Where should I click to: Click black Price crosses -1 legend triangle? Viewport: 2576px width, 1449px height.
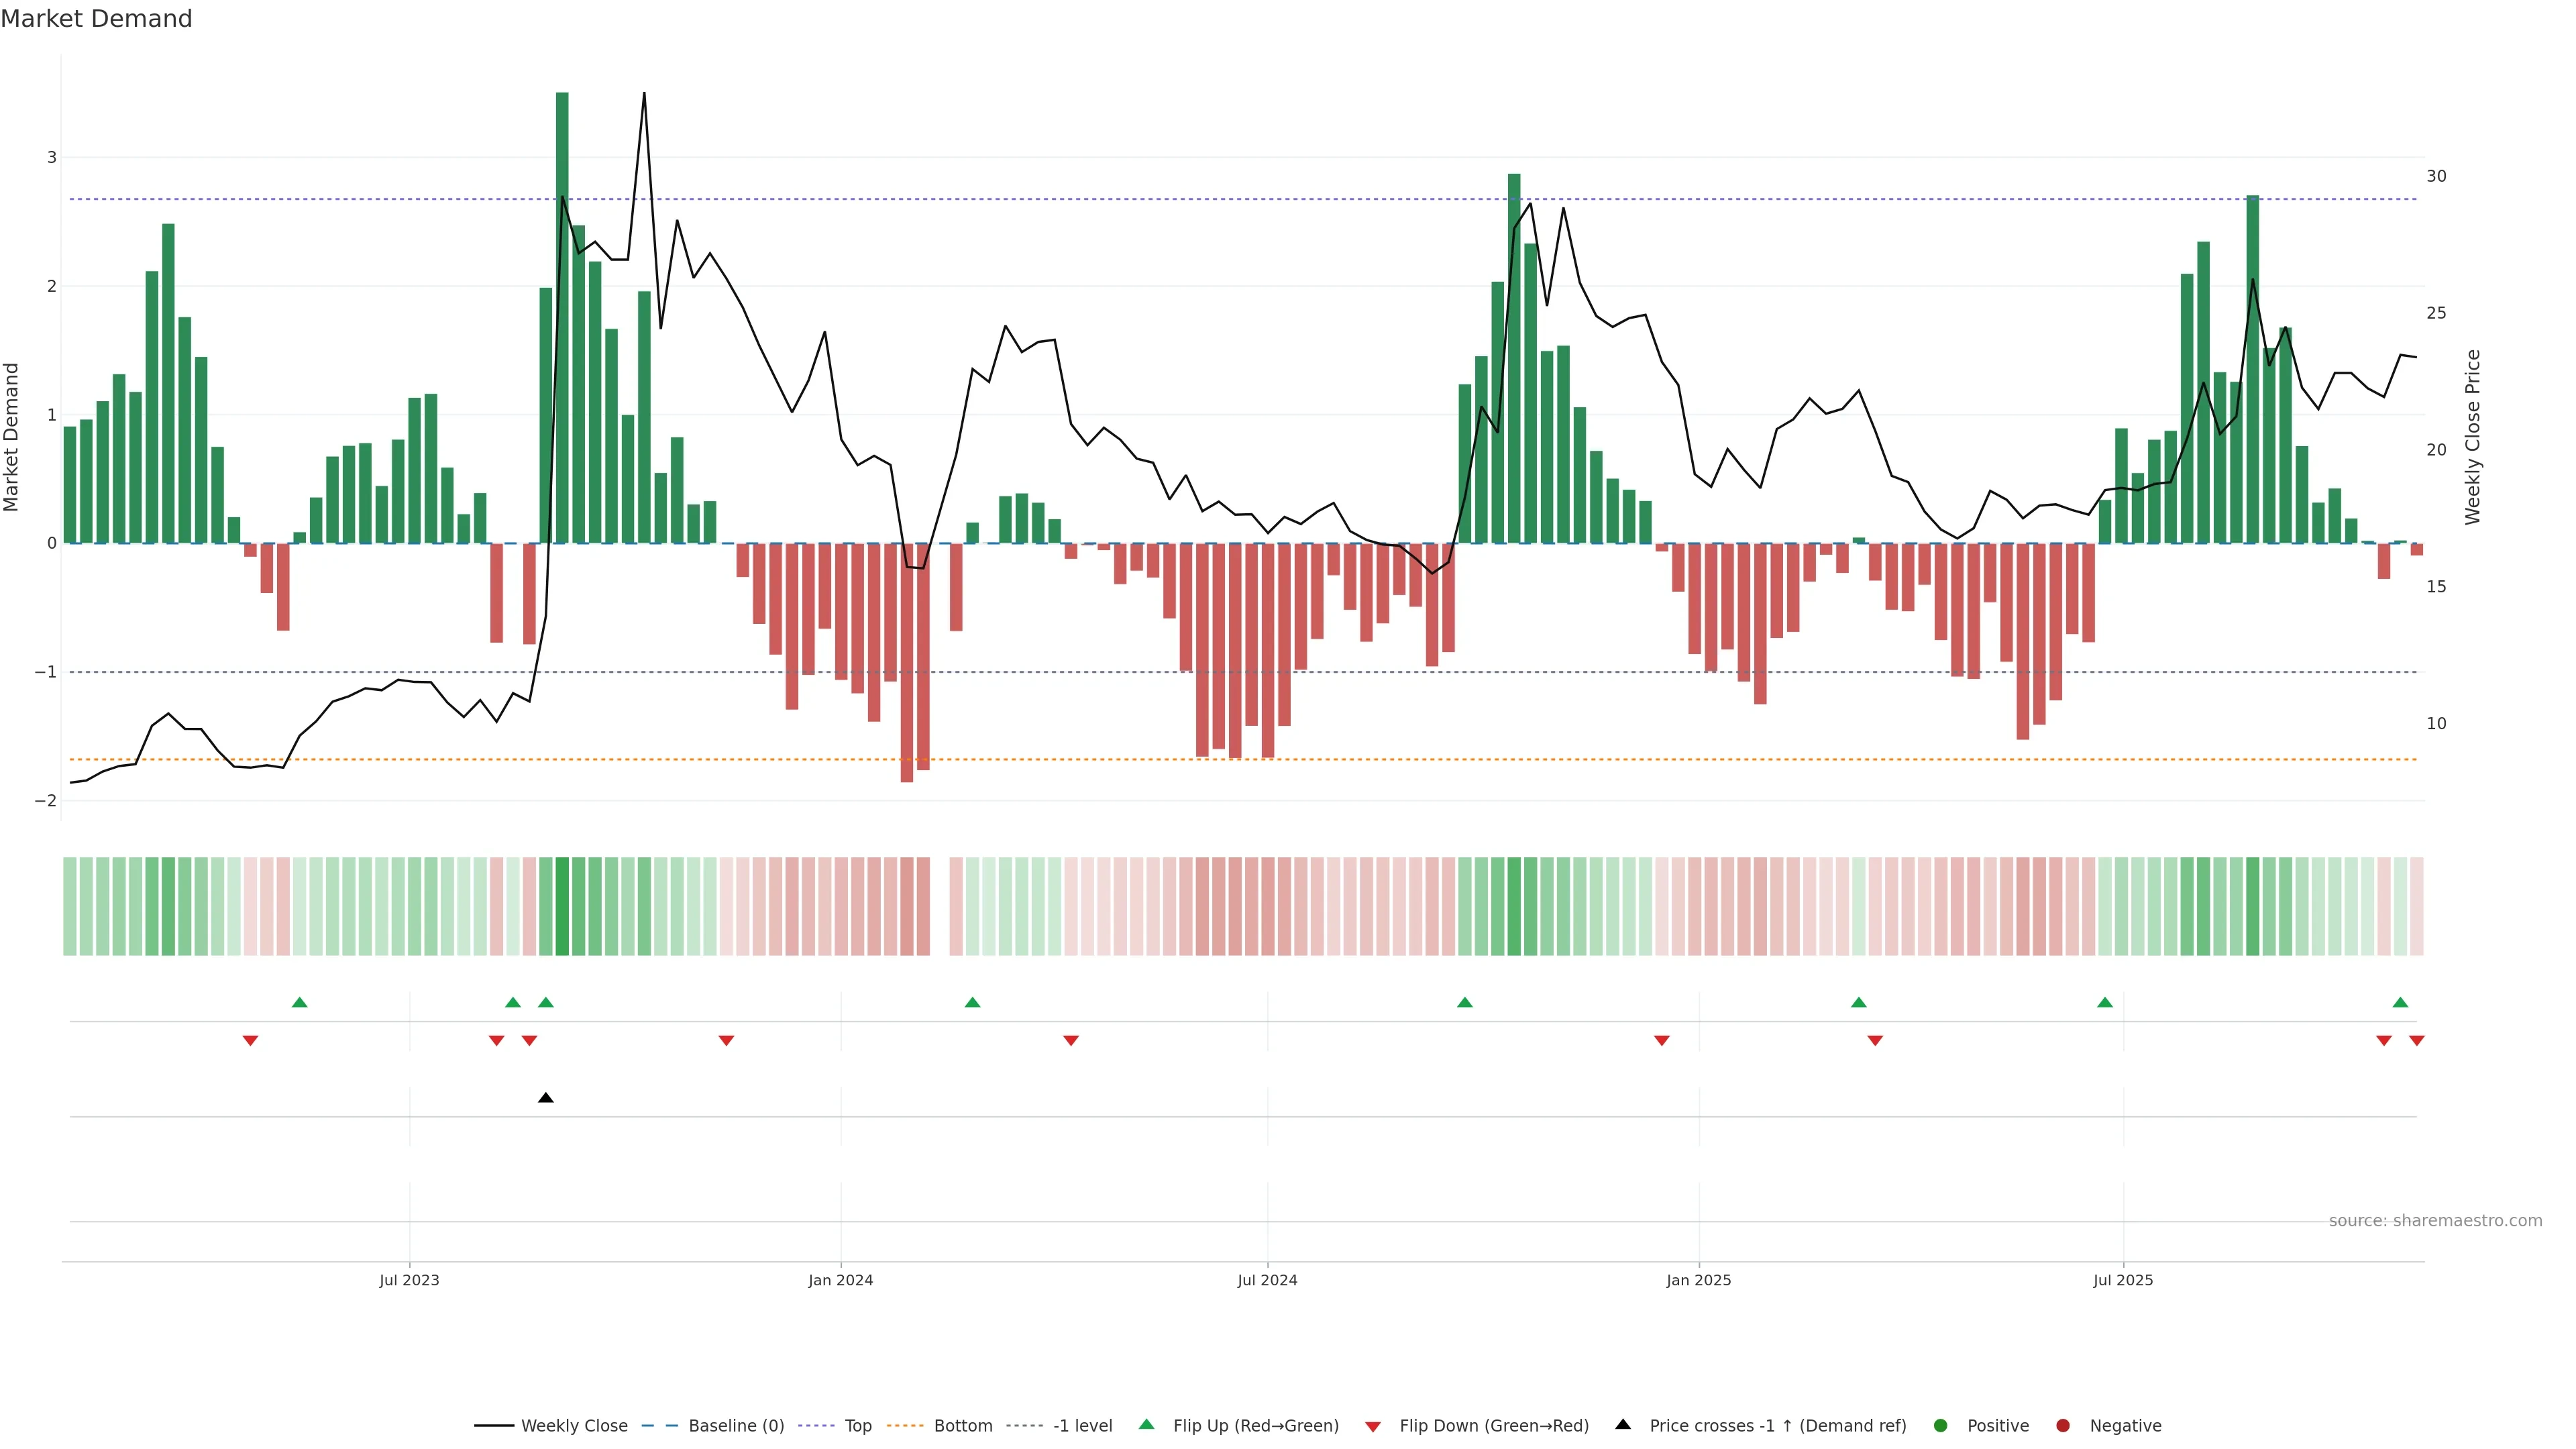click(1623, 1425)
